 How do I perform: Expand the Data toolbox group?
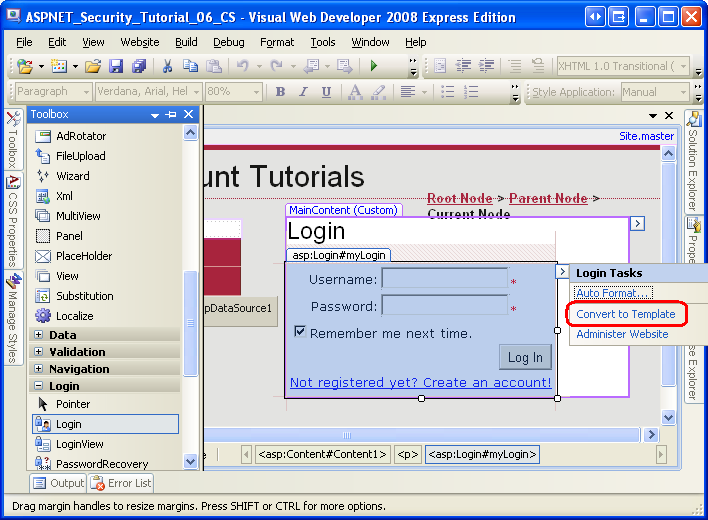[39, 335]
